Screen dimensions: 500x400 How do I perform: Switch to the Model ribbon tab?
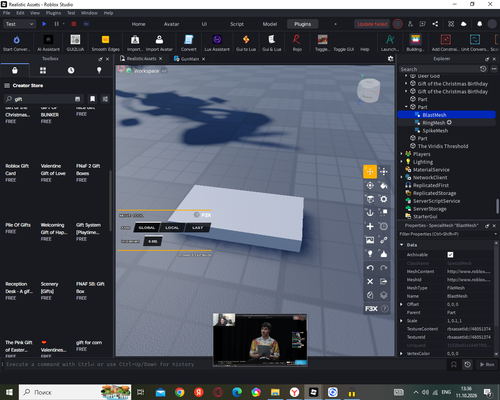(x=270, y=24)
